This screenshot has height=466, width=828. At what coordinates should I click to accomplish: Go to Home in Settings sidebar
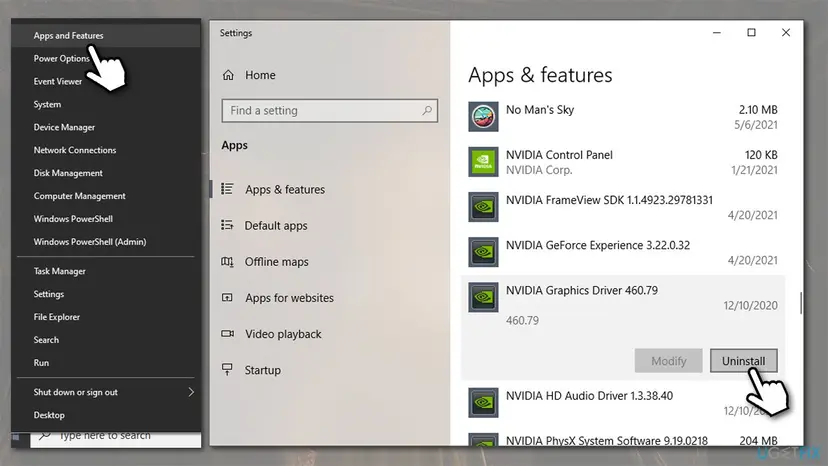(260, 75)
